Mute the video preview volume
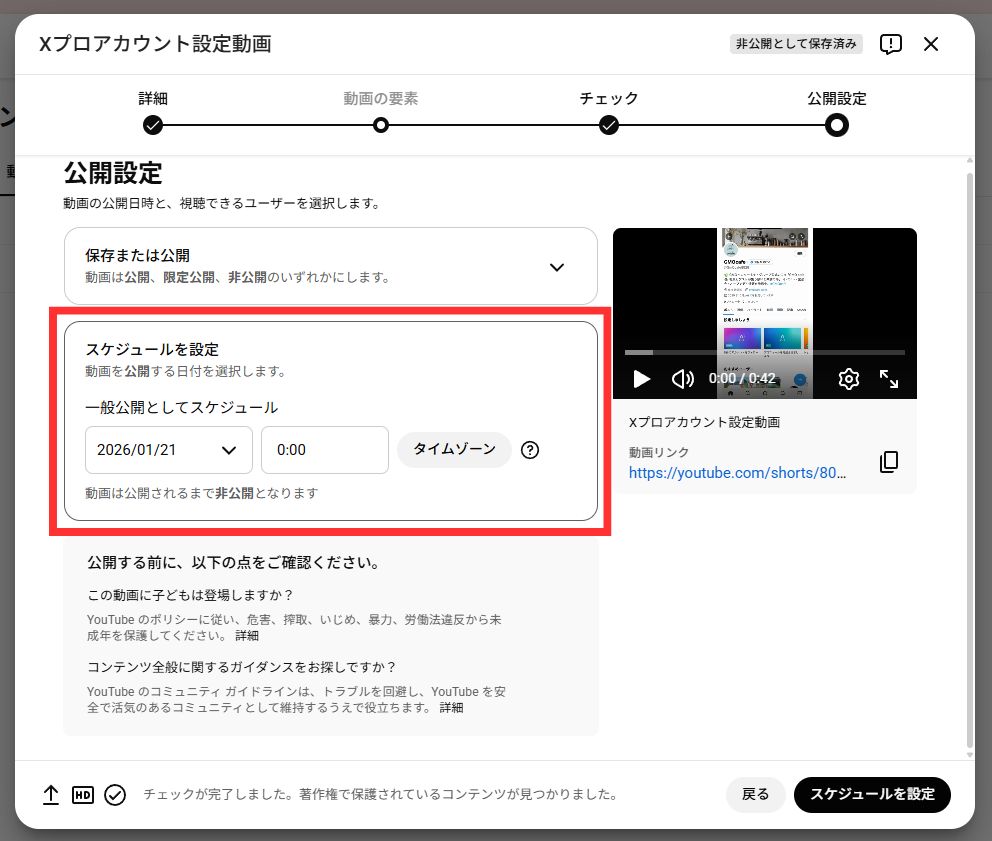992x841 pixels. [x=683, y=379]
